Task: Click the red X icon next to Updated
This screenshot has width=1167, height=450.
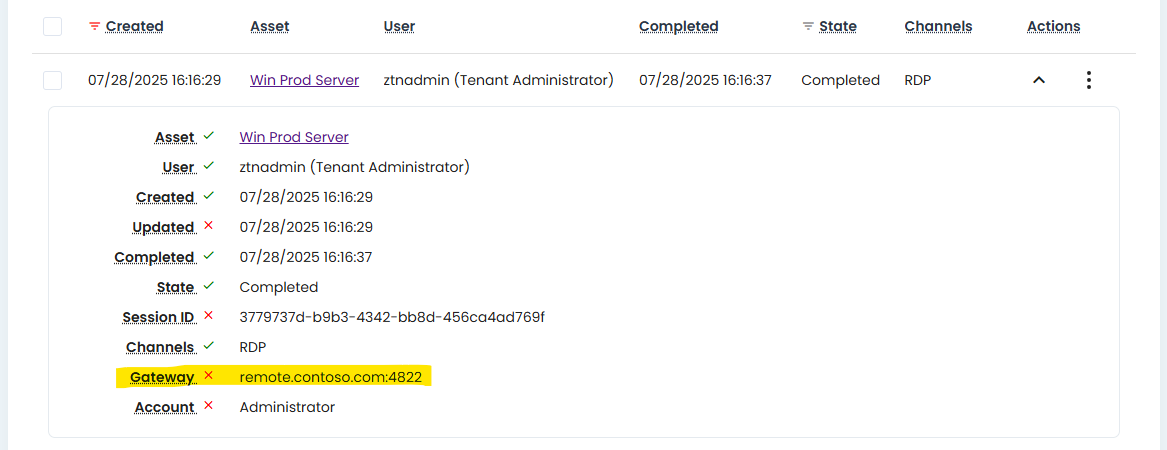Action: coord(208,226)
